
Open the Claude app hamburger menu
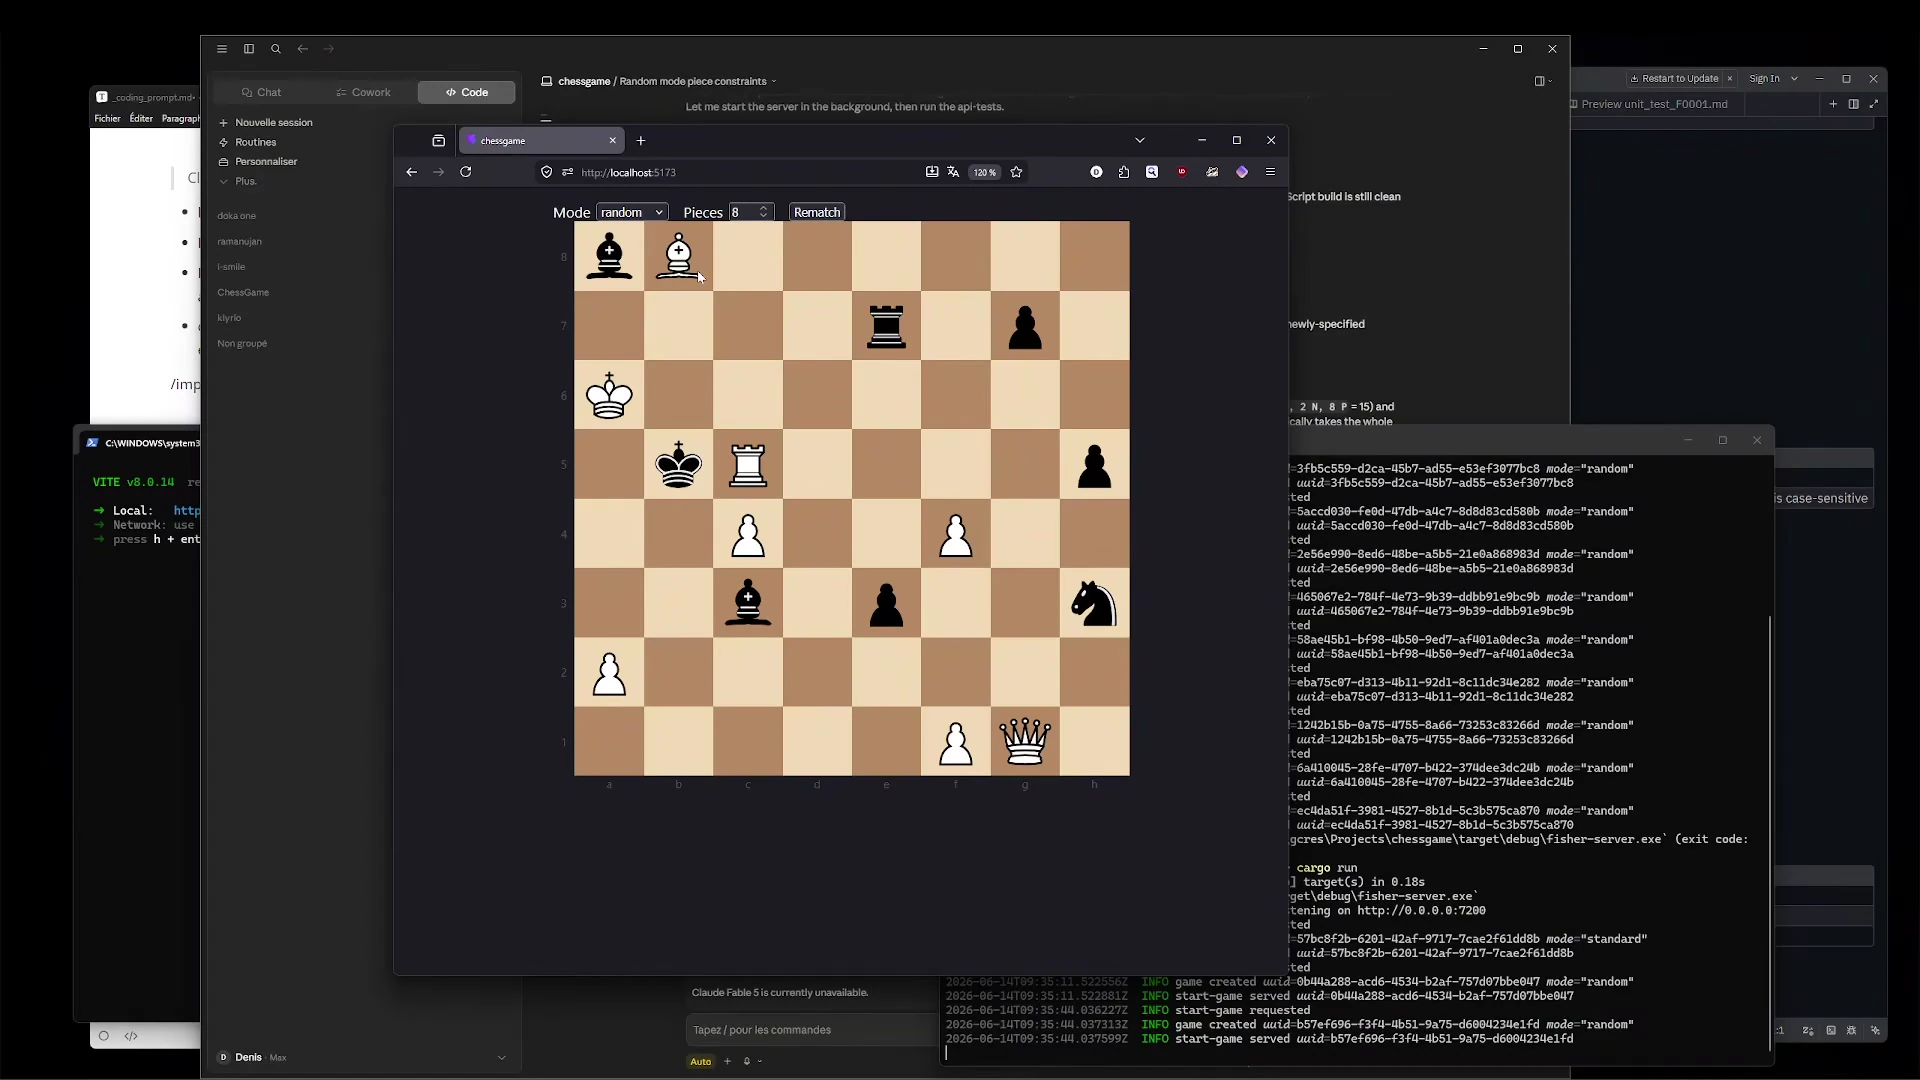click(222, 49)
